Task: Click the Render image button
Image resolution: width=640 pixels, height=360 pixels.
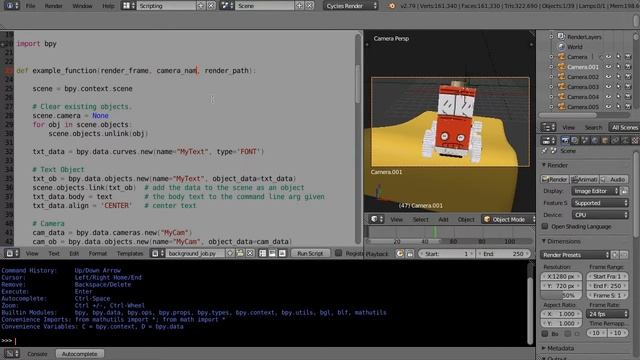Action: coord(554,179)
